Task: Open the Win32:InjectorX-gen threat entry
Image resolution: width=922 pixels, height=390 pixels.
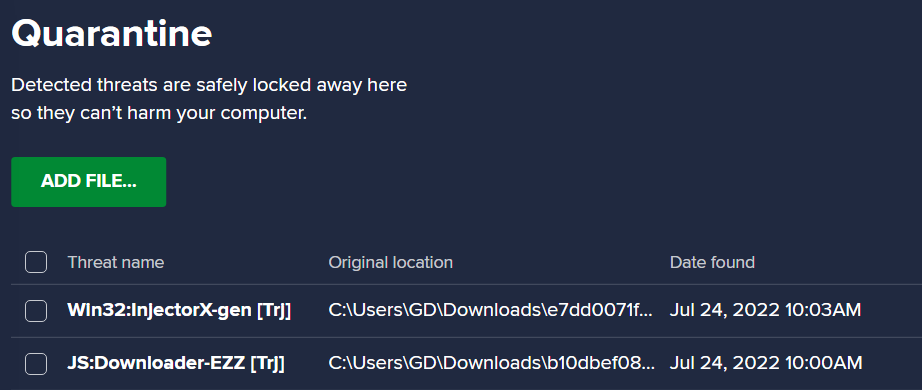Action: (x=179, y=310)
